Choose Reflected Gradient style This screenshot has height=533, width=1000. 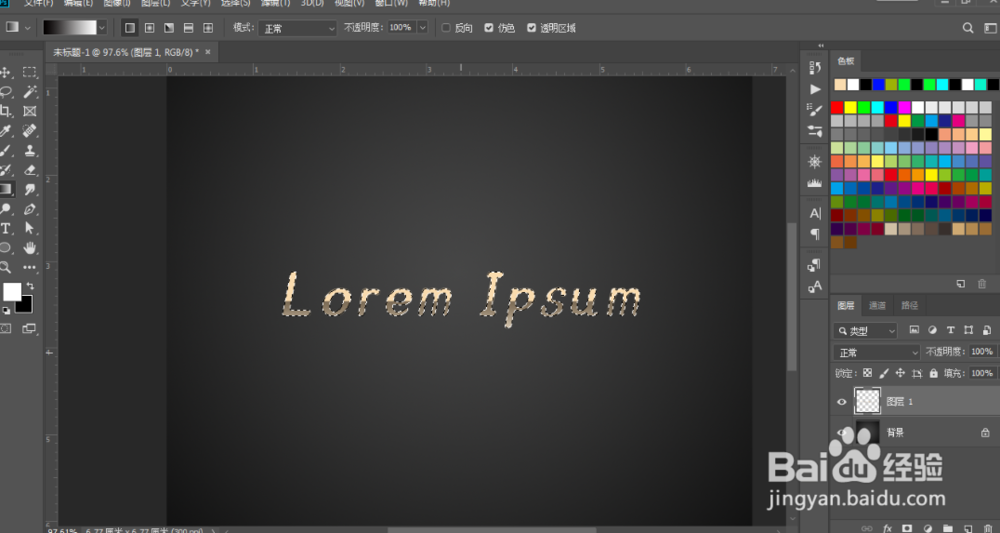tap(188, 28)
